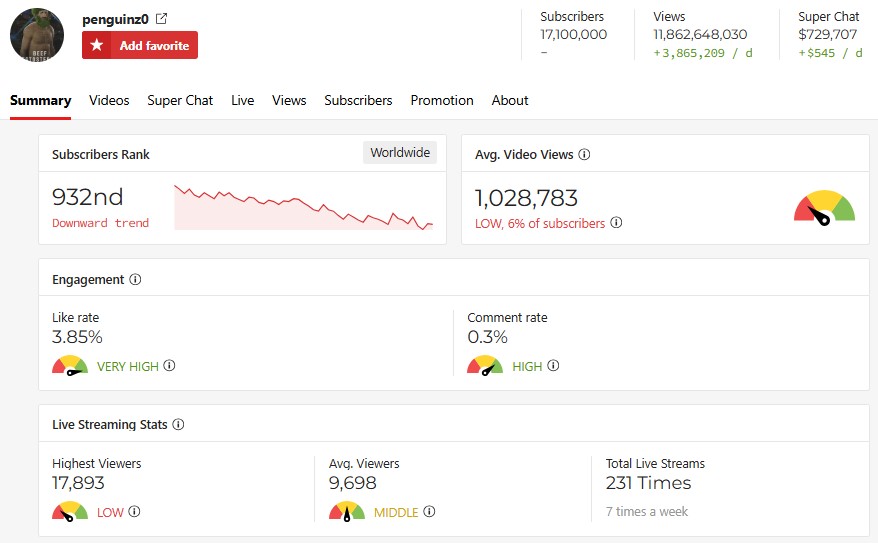Click the MIDDLE avg viewers label
Viewport: 878px width, 543px height.
[396, 513]
